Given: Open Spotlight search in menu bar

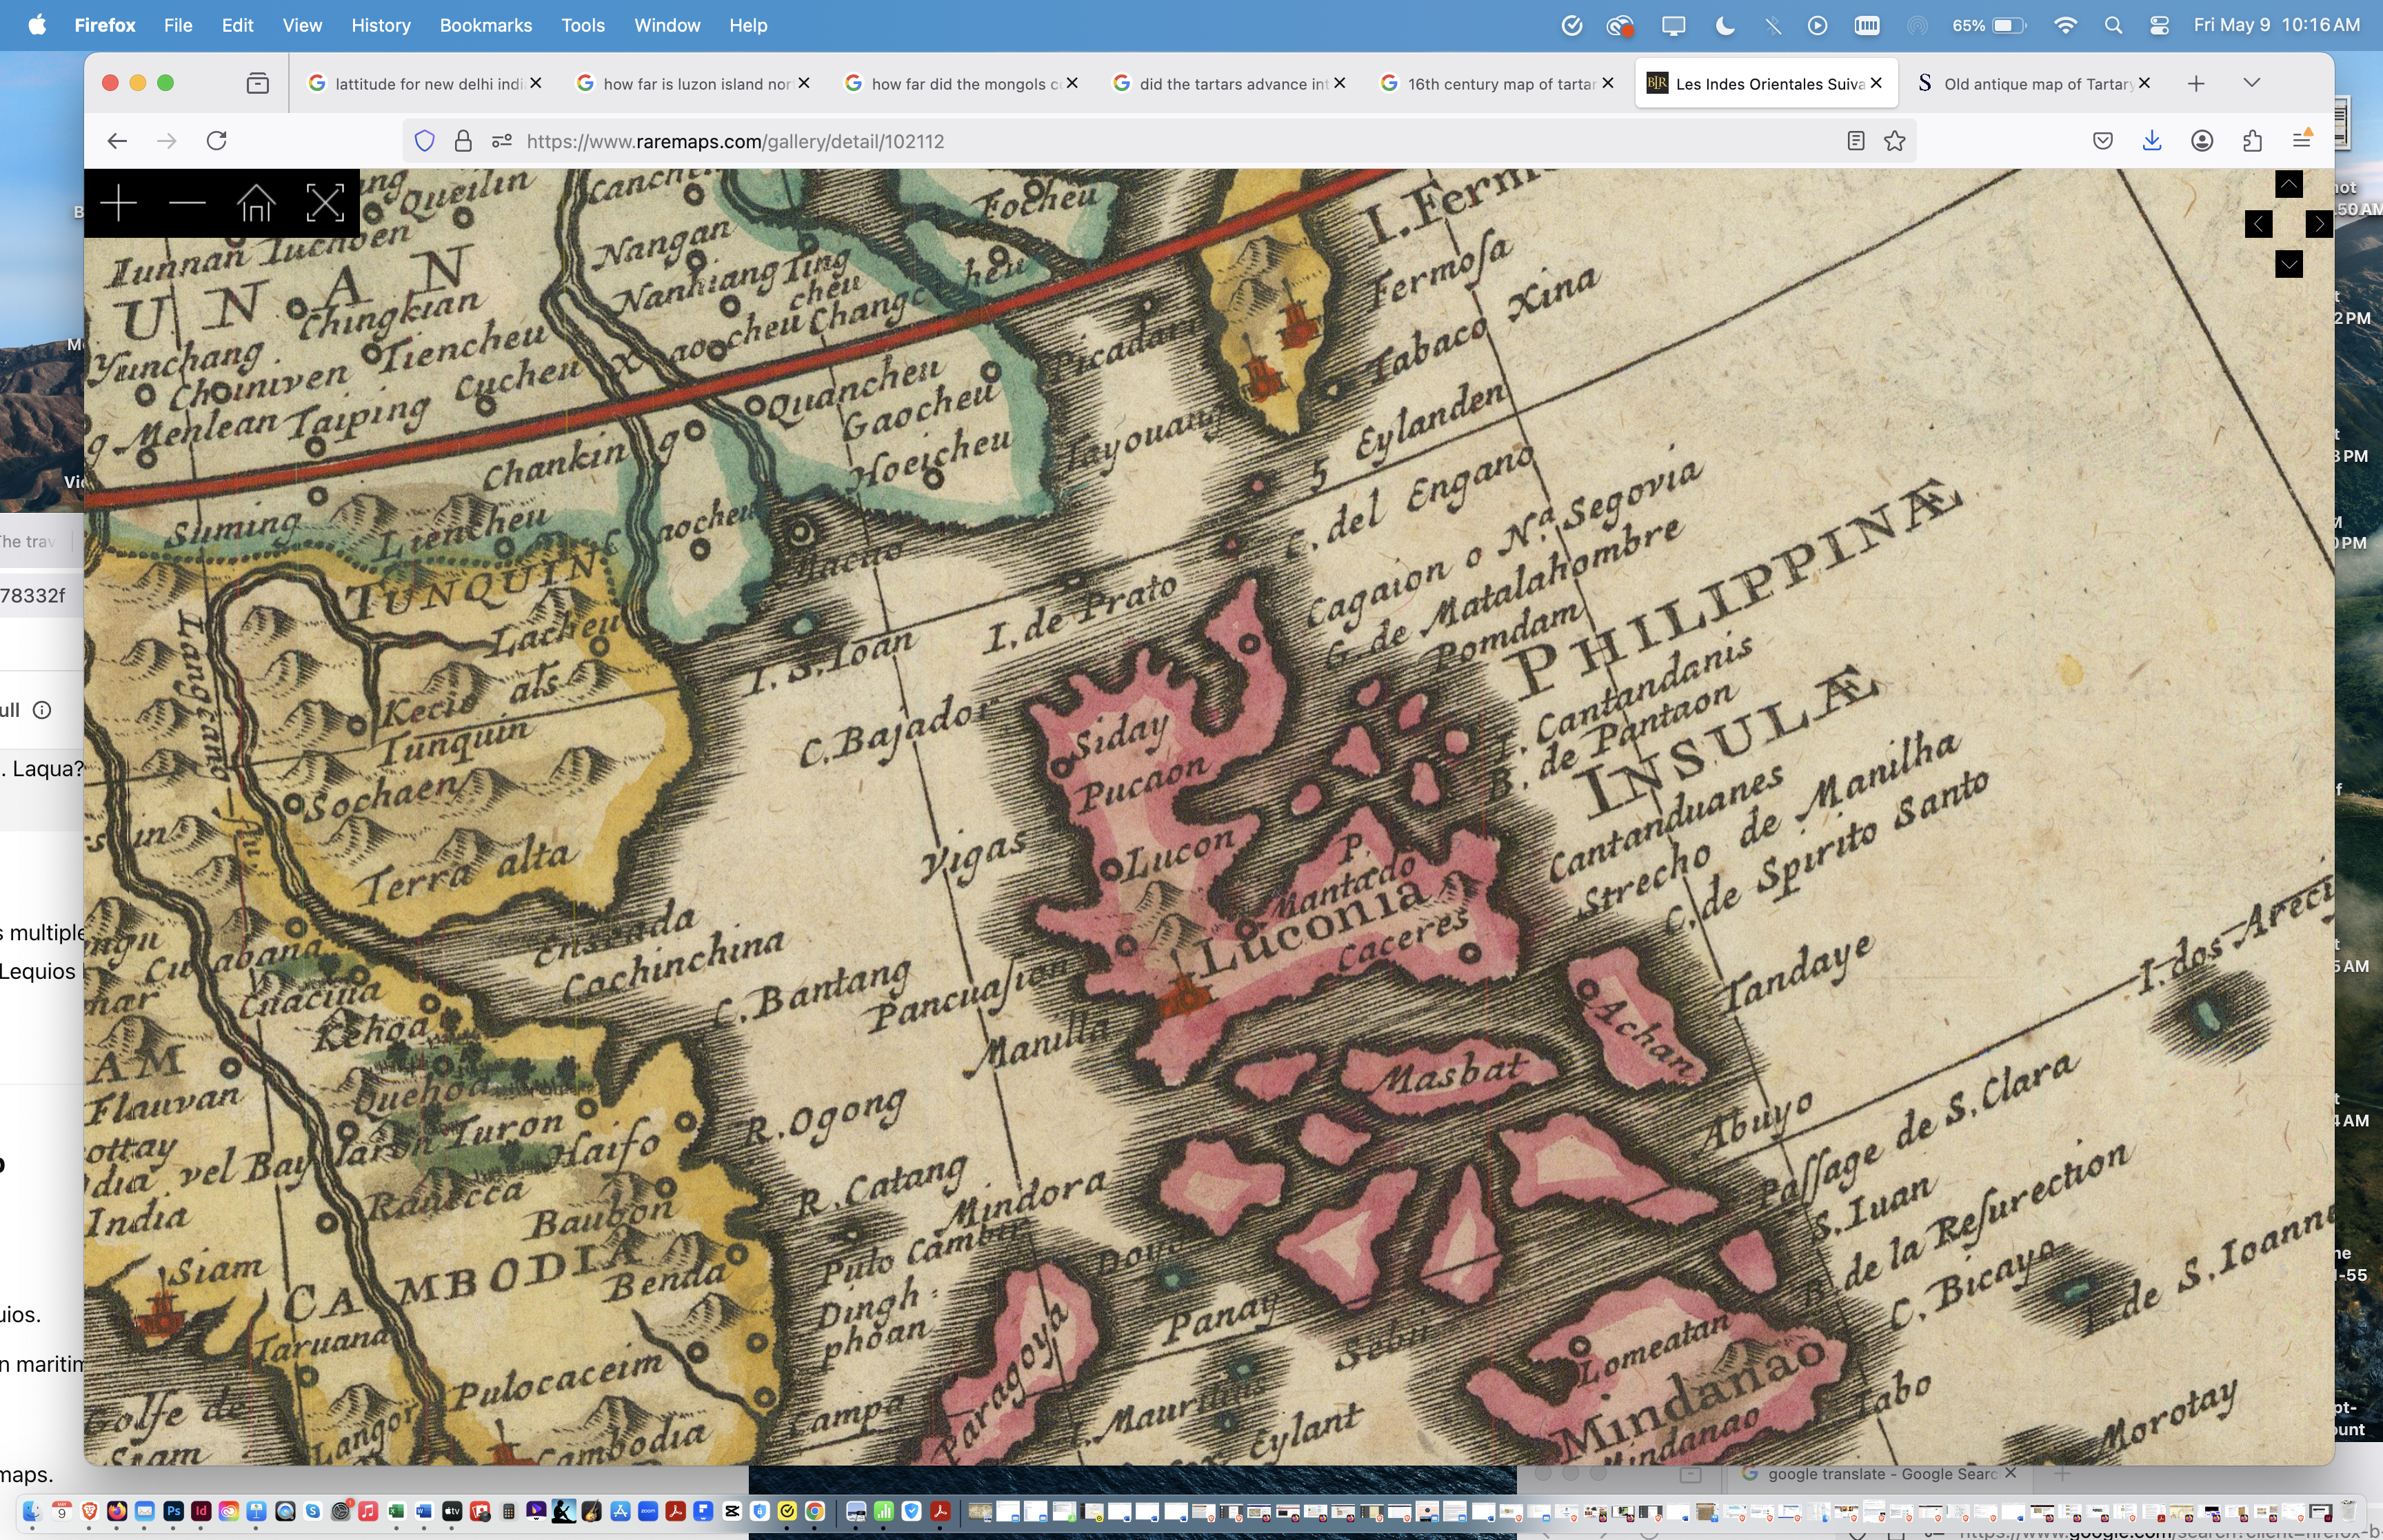Looking at the screenshot, I should pos(2113,25).
